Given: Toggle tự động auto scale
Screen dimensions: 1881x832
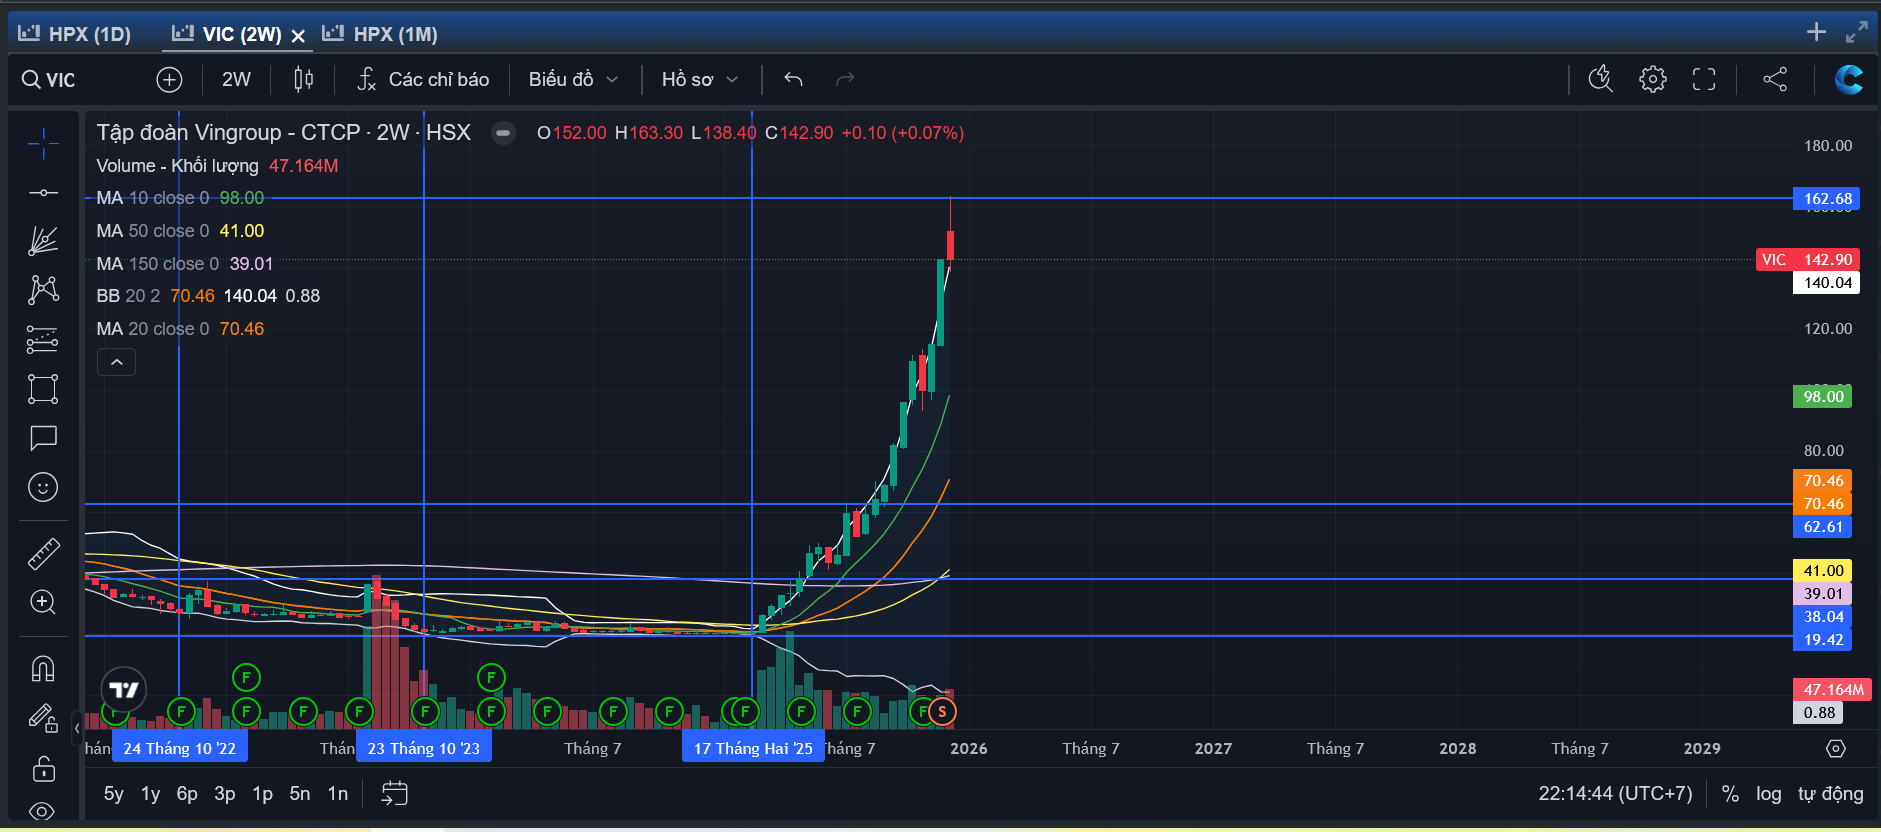Looking at the screenshot, I should click(1830, 794).
